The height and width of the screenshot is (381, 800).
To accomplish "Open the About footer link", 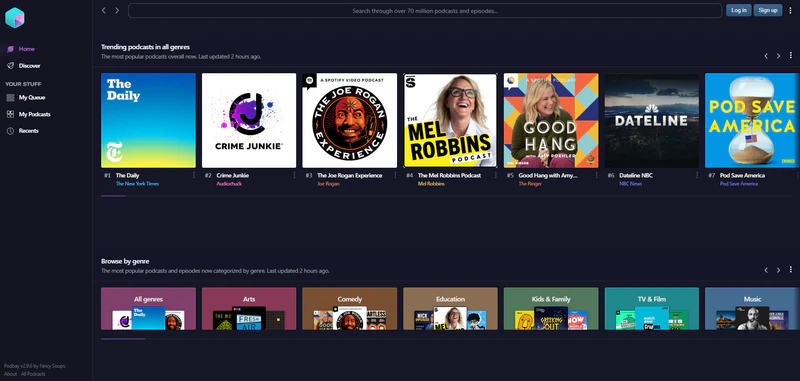I will point(10,374).
